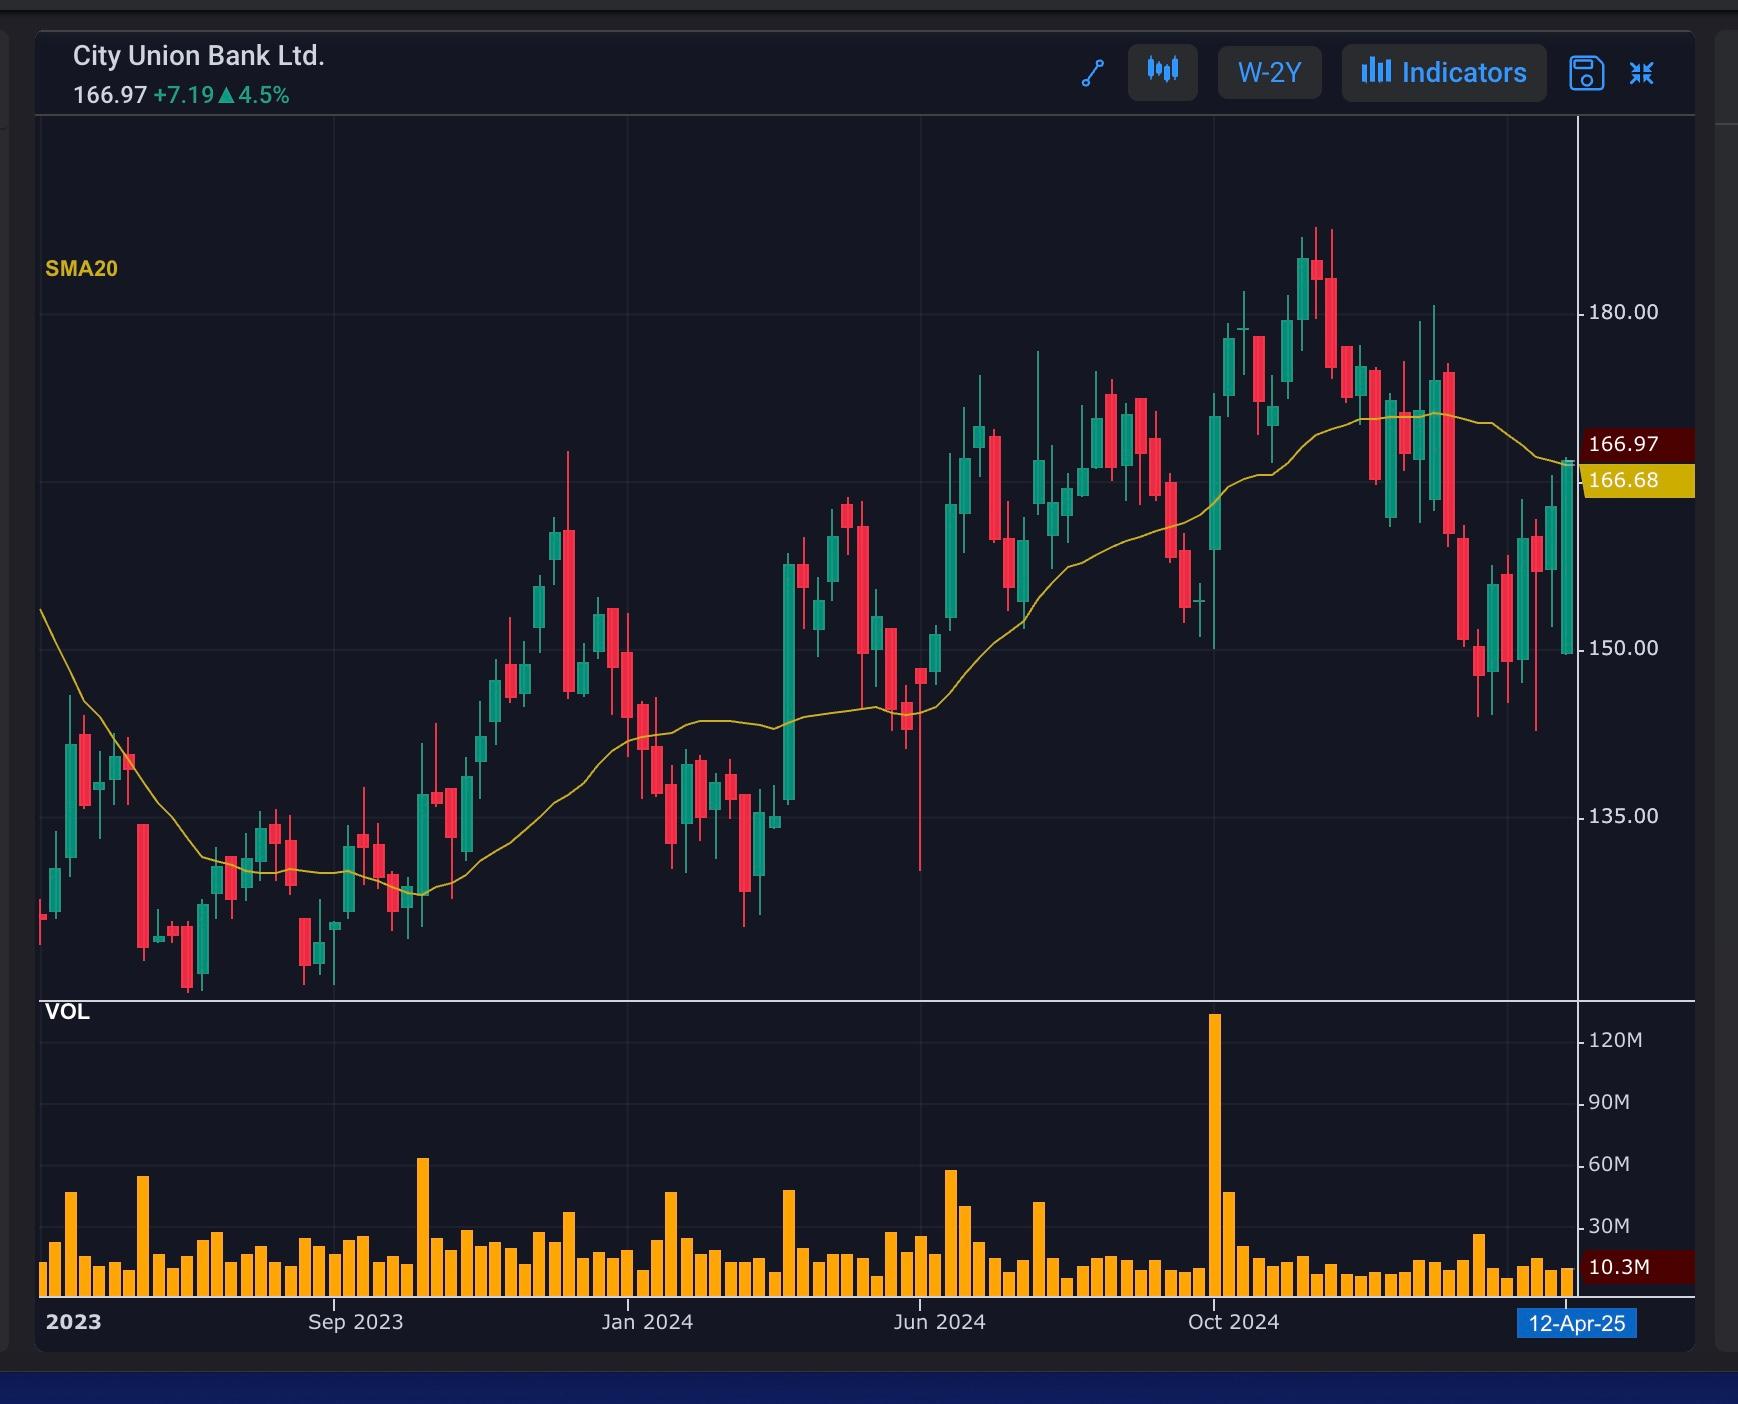1738x1404 pixels.
Task: Click the Sep 2023 time axis label
Action: (x=355, y=1322)
